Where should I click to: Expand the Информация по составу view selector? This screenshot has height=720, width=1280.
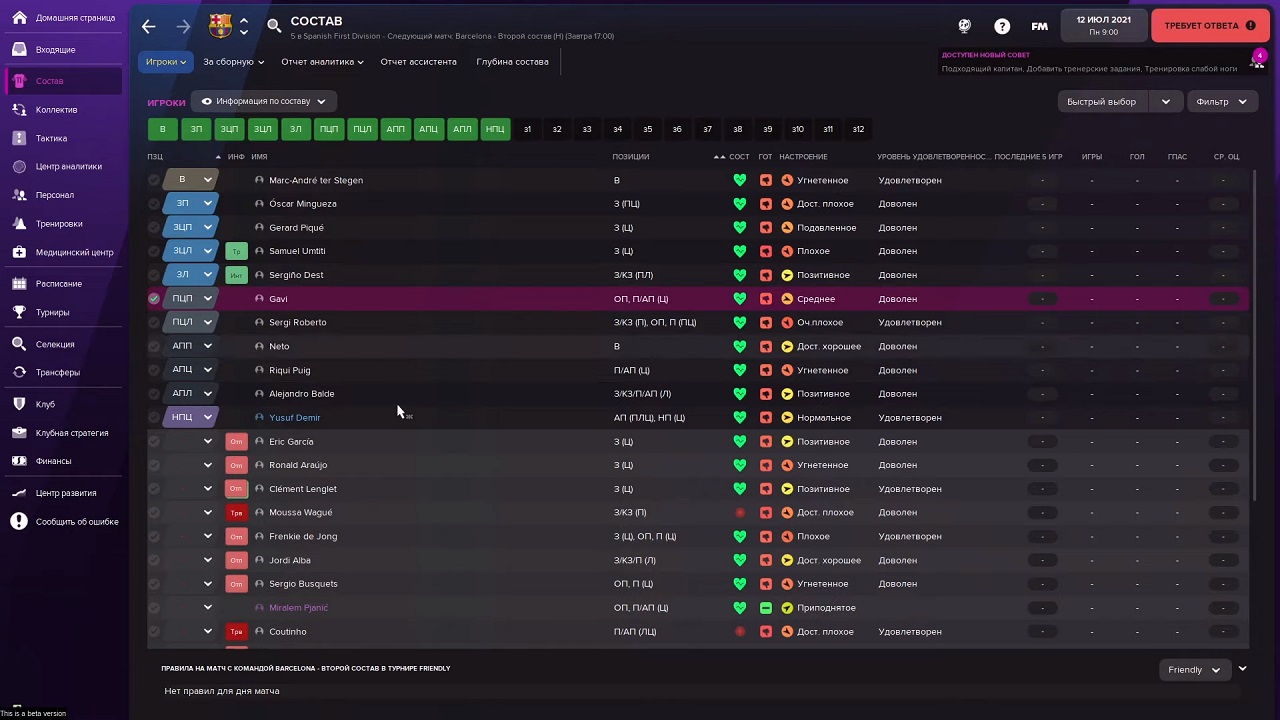pos(264,102)
